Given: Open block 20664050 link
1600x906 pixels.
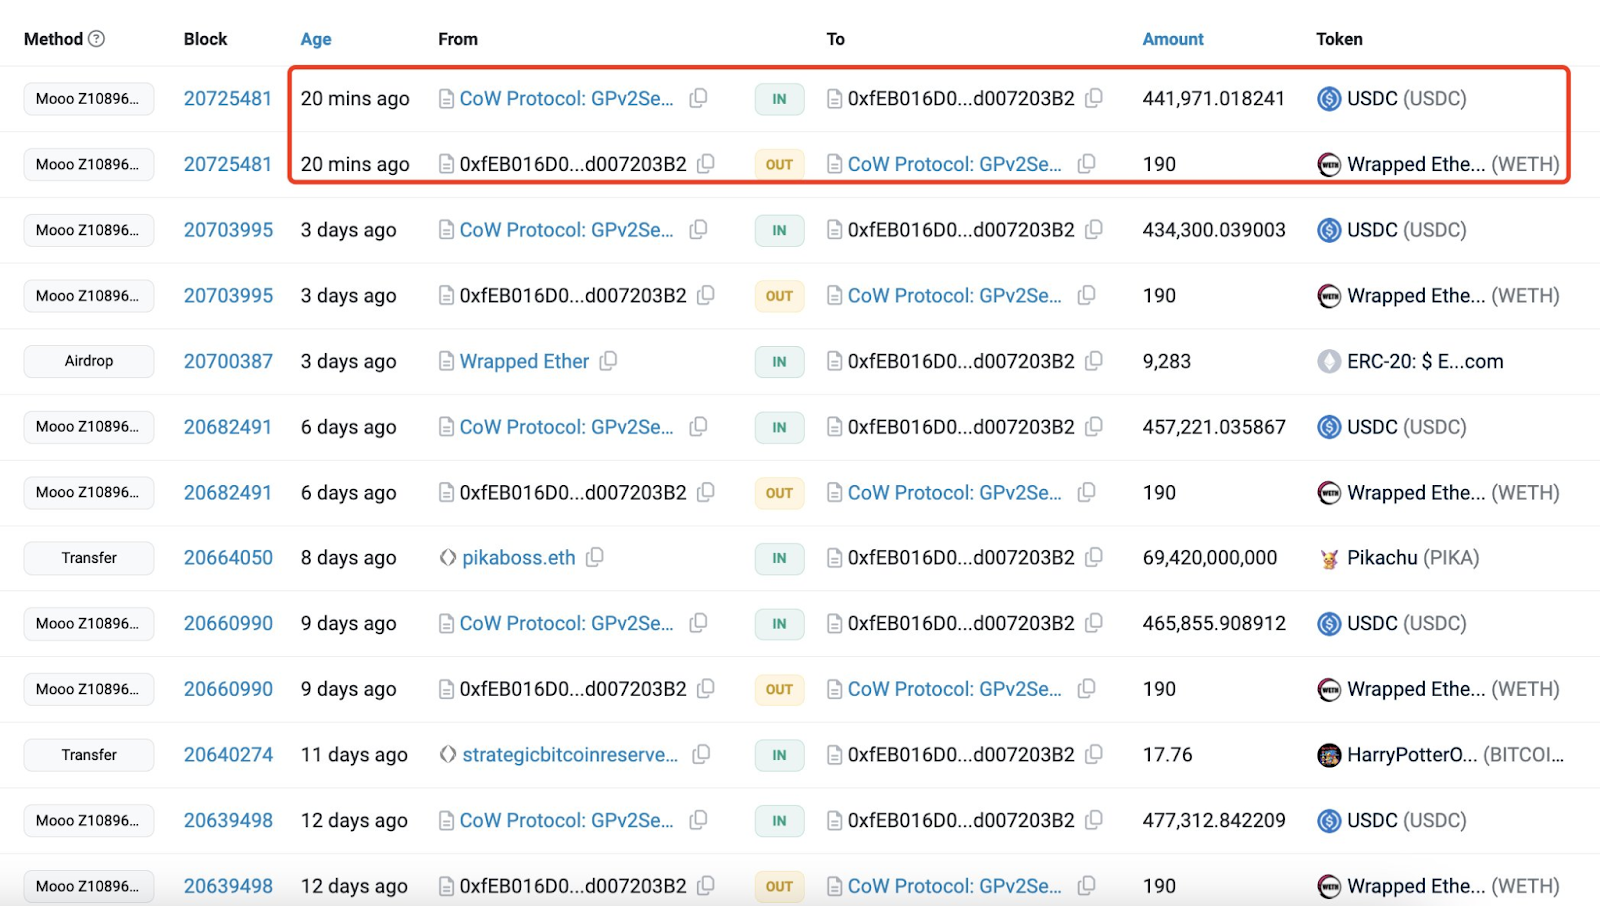Looking at the screenshot, I should point(228,558).
